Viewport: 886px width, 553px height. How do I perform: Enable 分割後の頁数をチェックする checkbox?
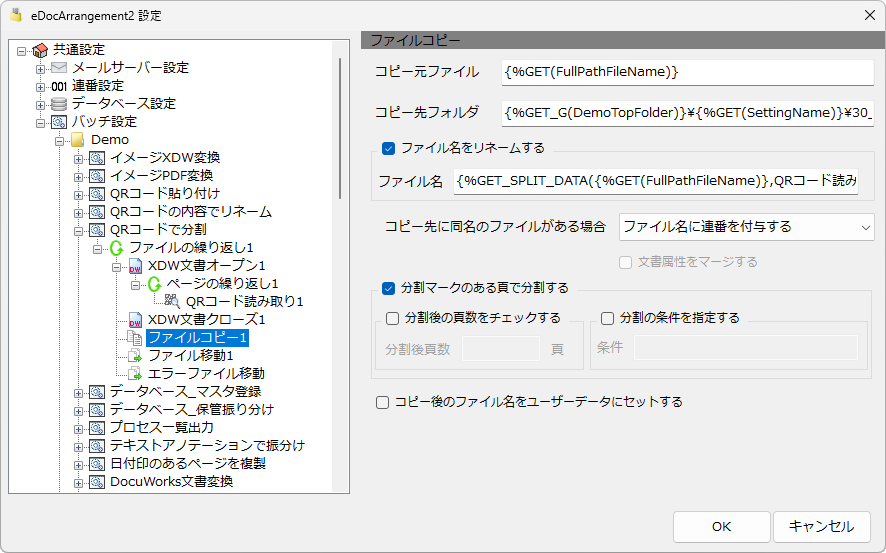pyautogui.click(x=392, y=318)
